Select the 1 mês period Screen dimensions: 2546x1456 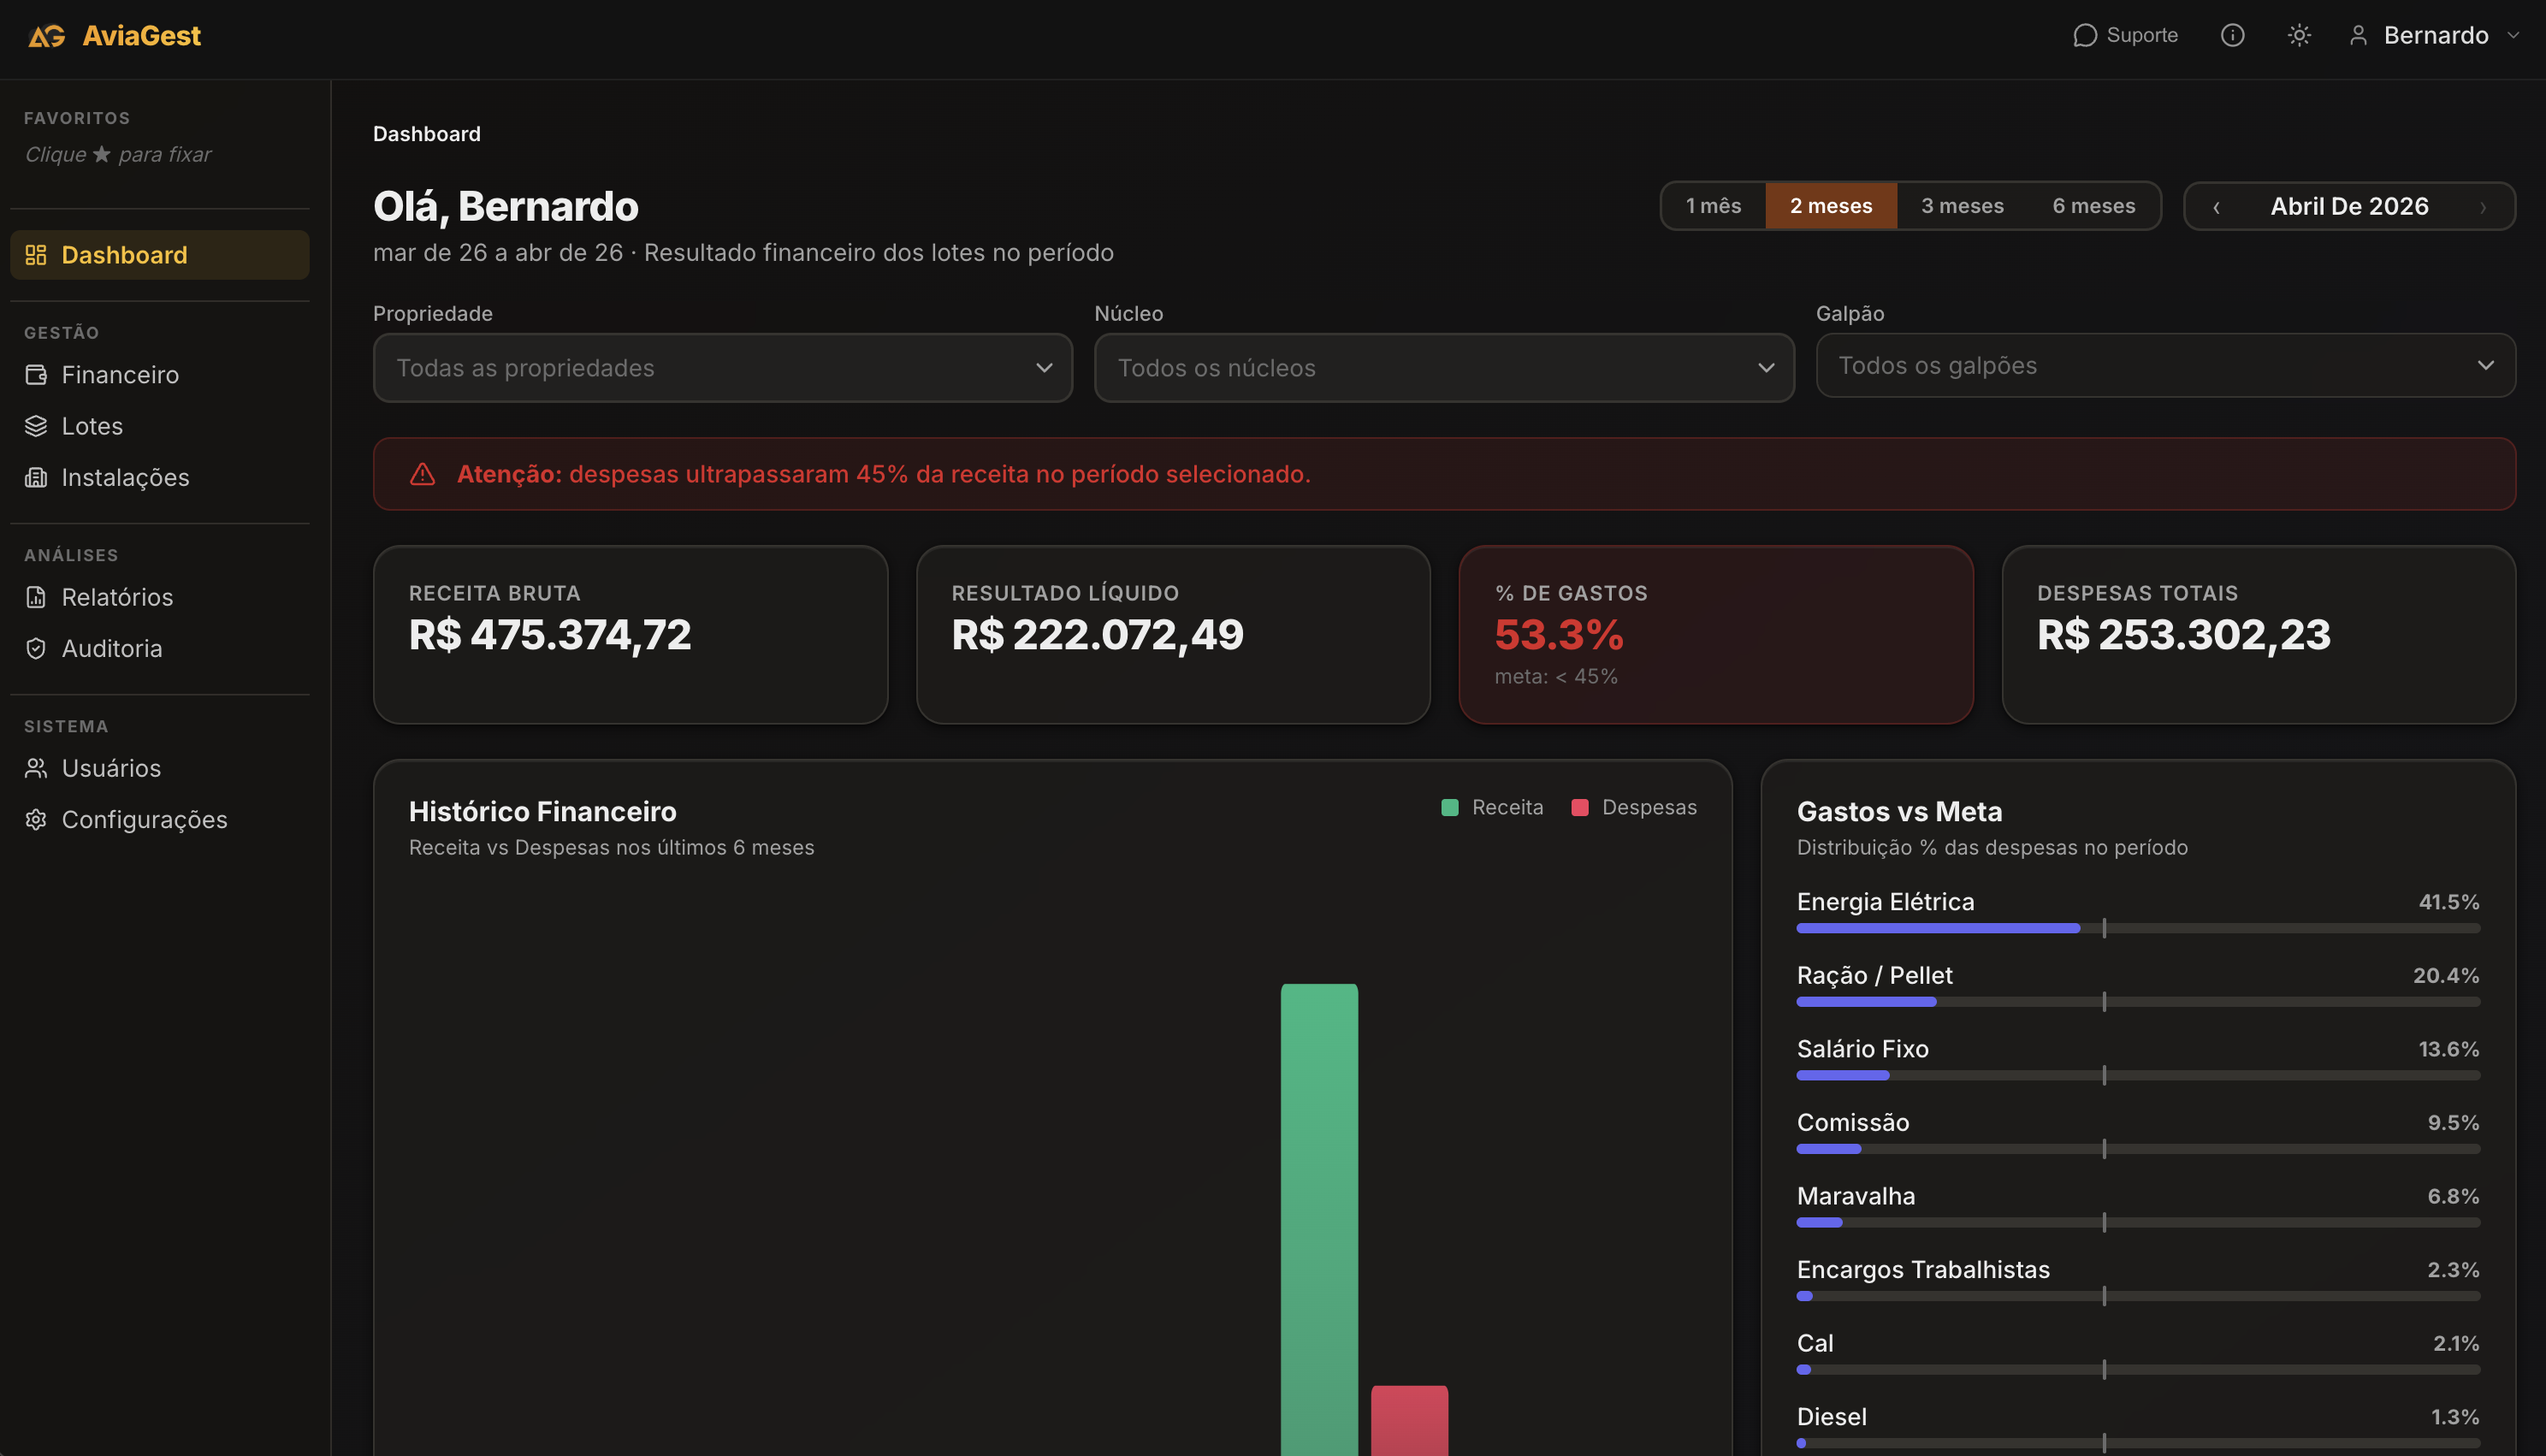[1713, 206]
